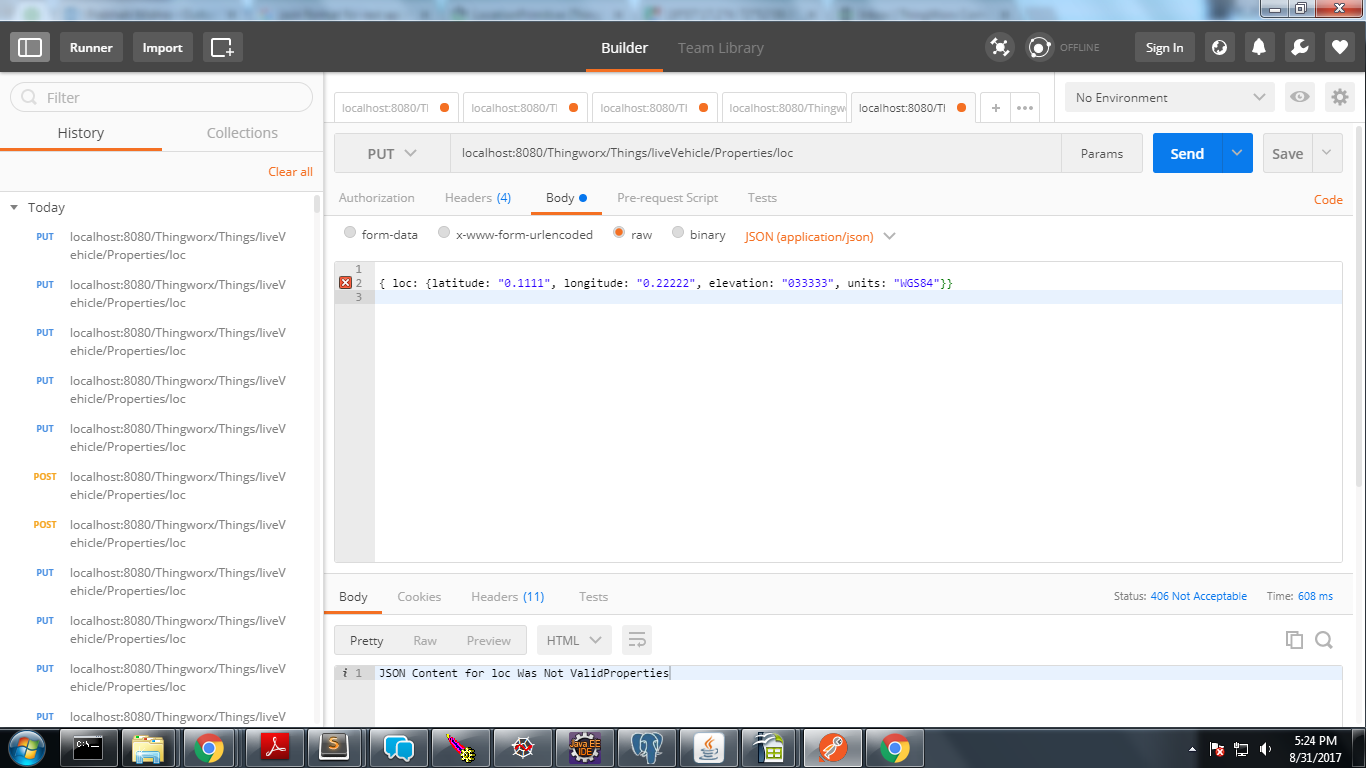Image resolution: width=1366 pixels, height=768 pixels.
Task: Open manage environments gear icon
Action: [1339, 97]
